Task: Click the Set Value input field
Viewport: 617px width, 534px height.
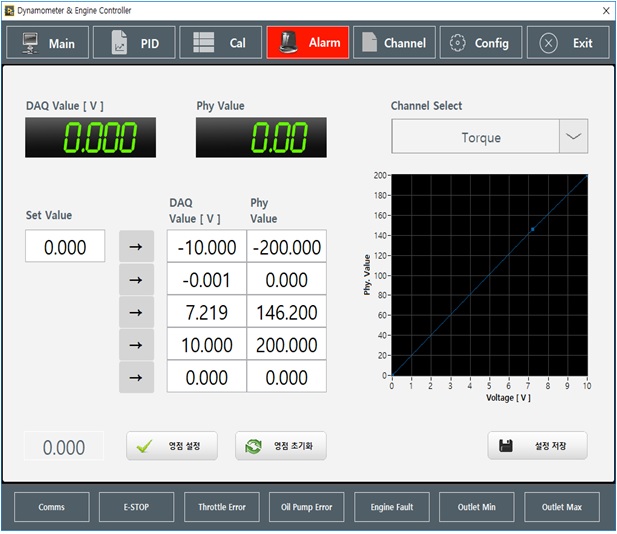Action: [x=65, y=247]
